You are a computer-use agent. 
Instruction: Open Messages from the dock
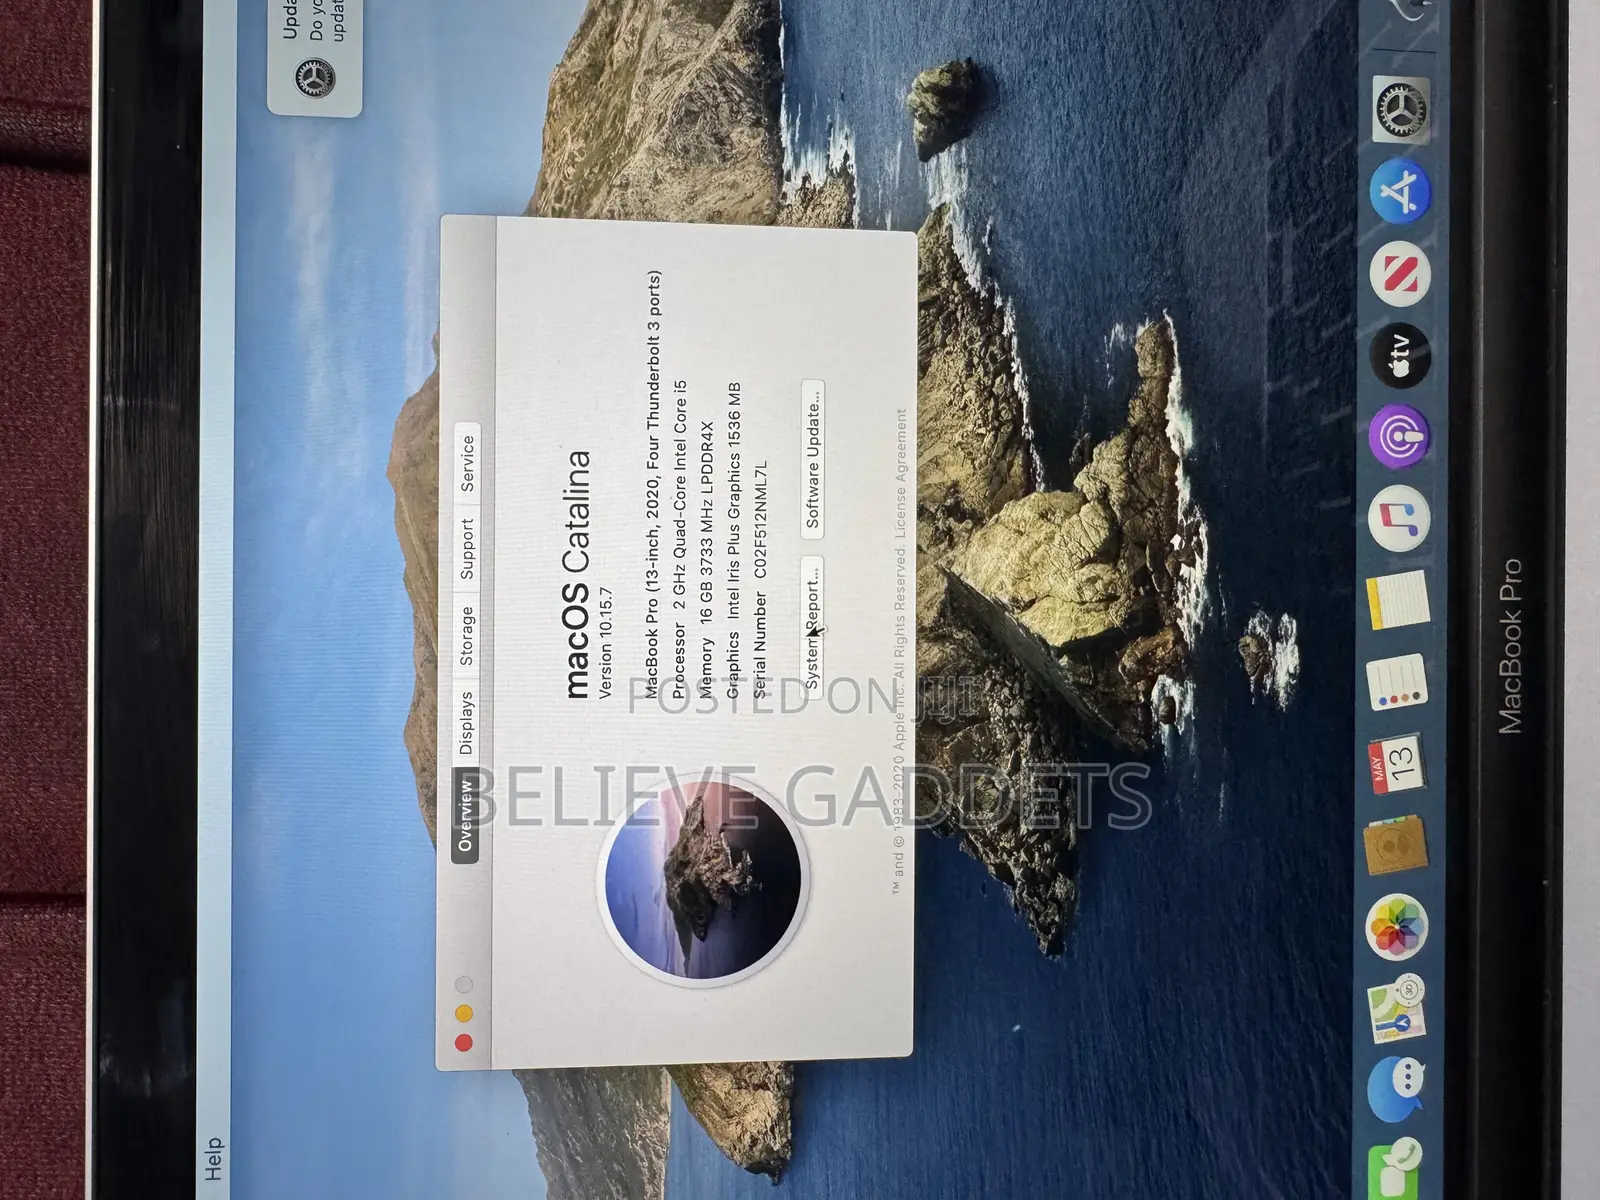1396,1090
